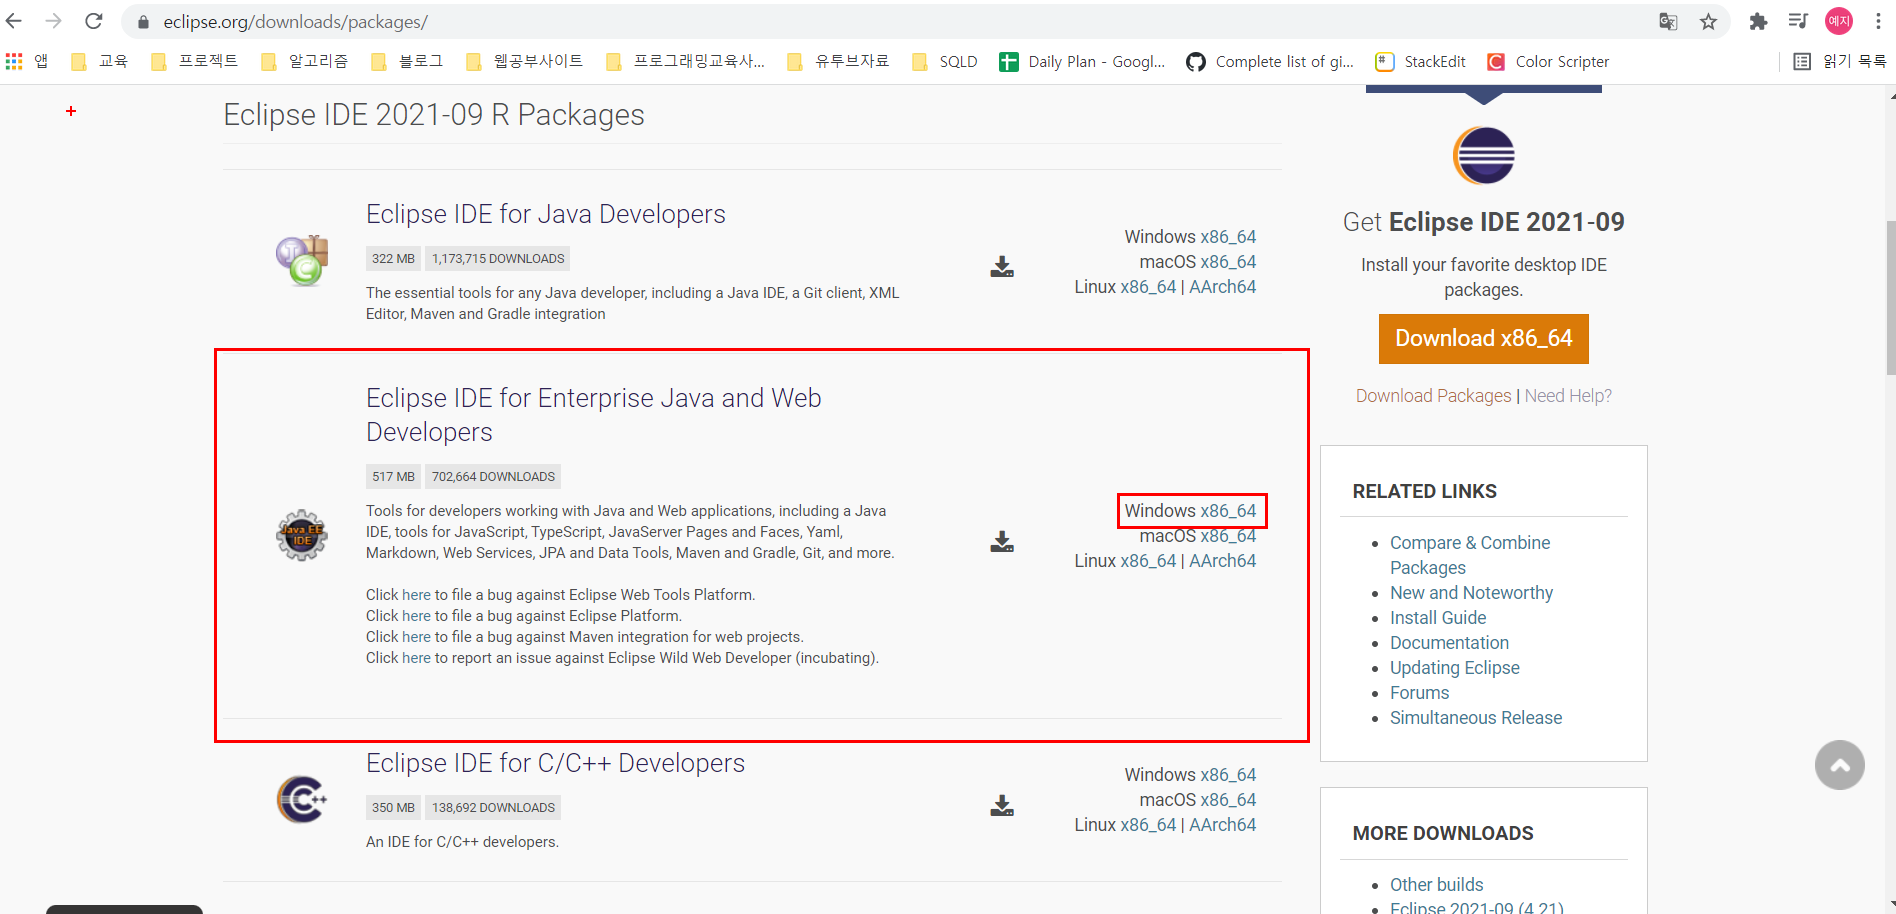Open the Install Guide link

1438,618
